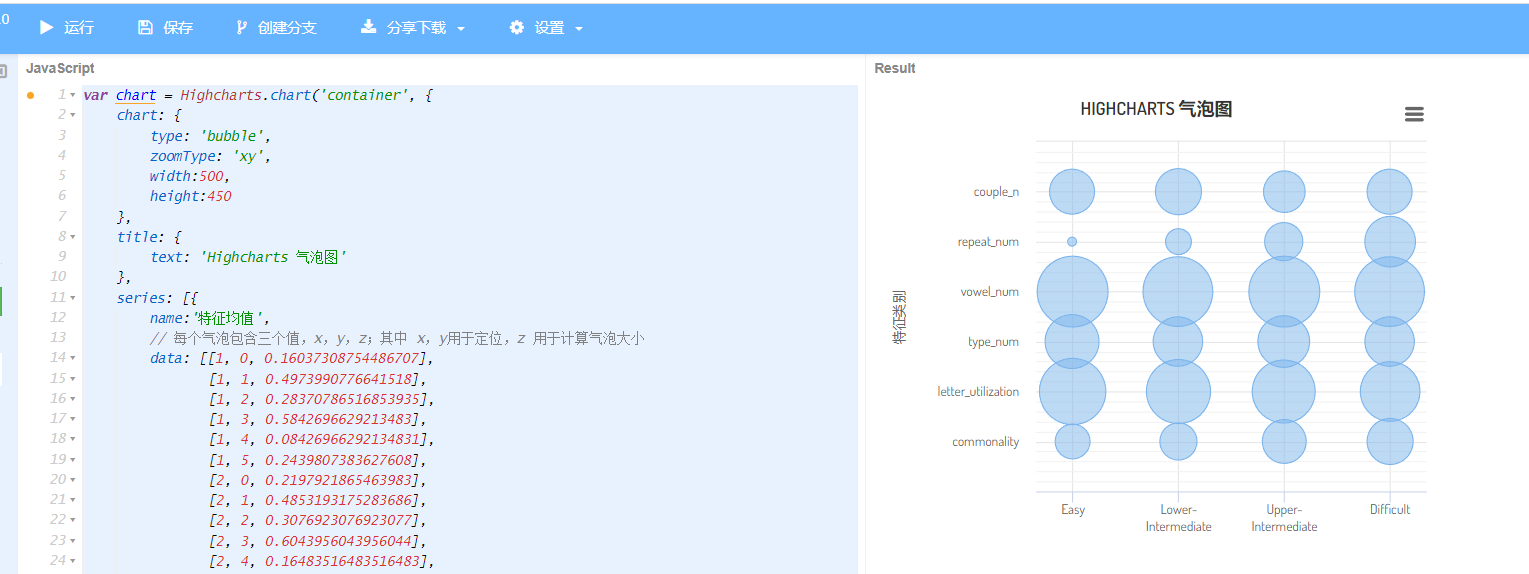
Task: Collapse the chart block at line 2
Action: (73, 115)
